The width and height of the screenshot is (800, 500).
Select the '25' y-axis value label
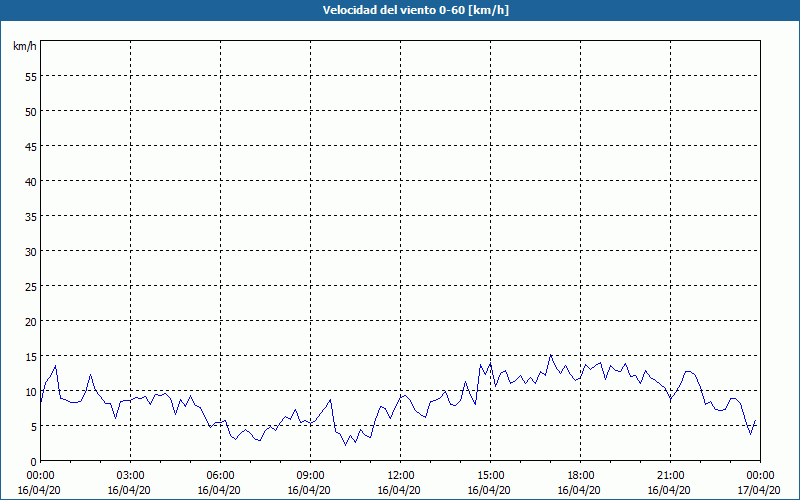tap(31, 287)
